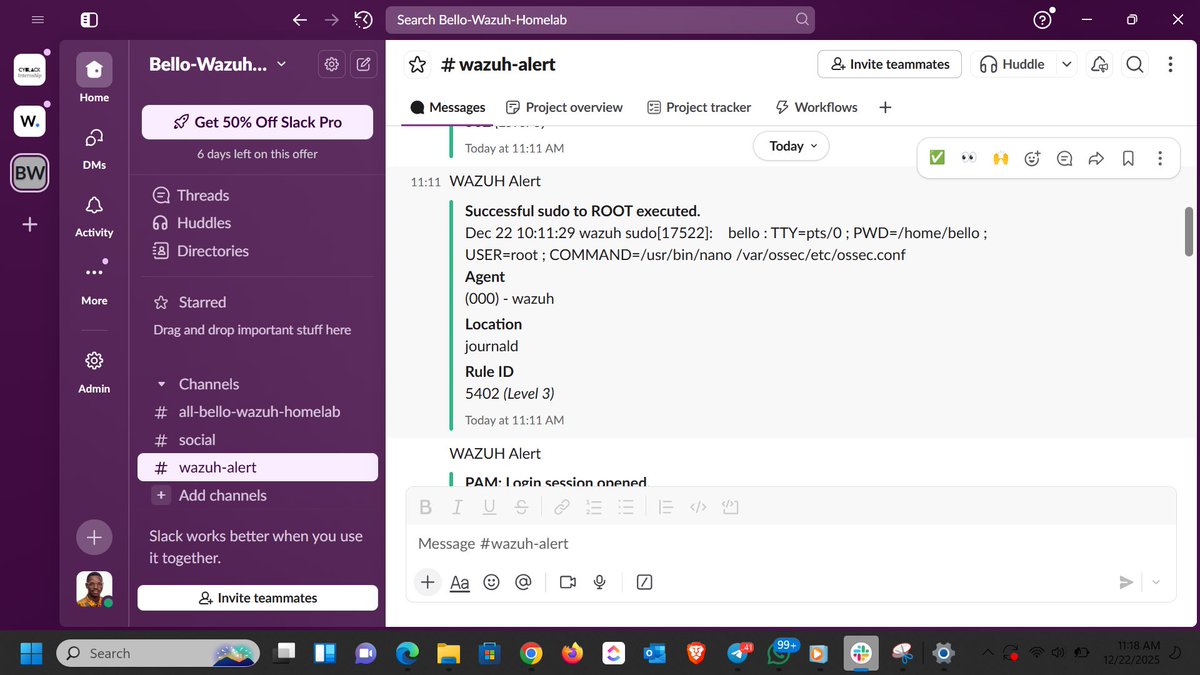Image resolution: width=1200 pixels, height=675 pixels.
Task: Open more actions for the message
Action: 1160,158
